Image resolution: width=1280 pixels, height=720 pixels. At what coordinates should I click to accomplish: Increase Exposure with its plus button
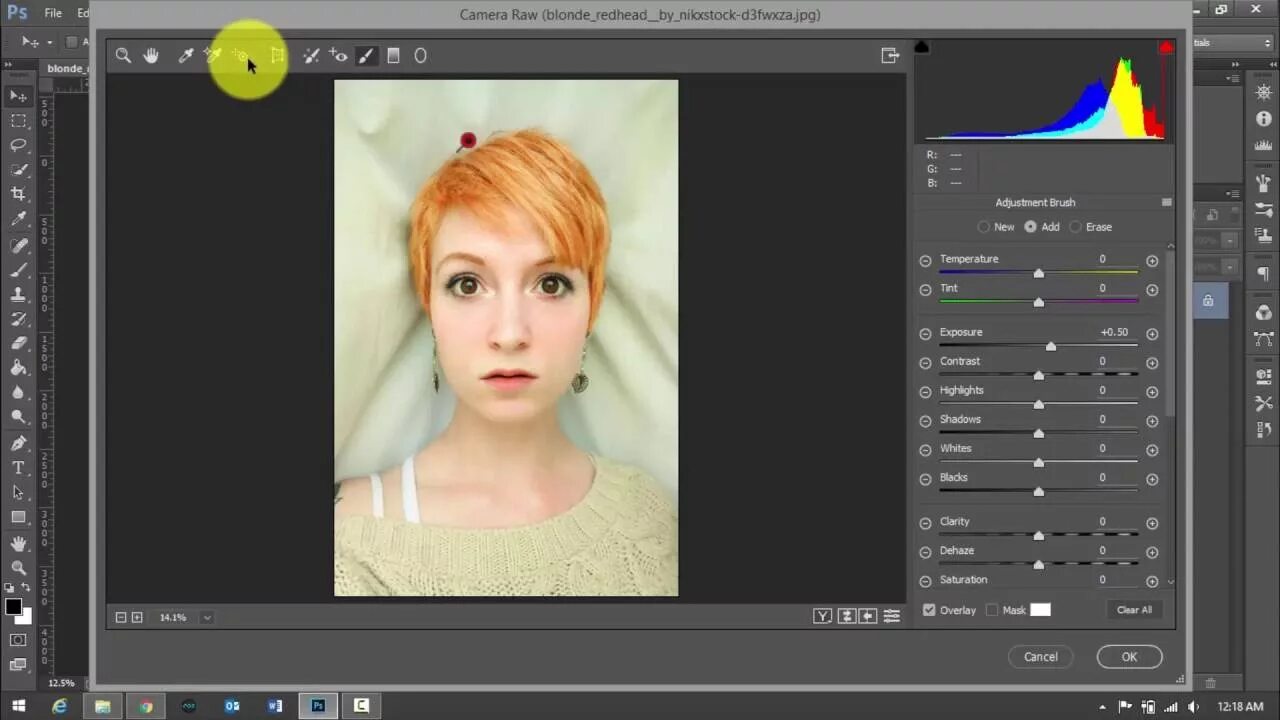[x=1152, y=333]
